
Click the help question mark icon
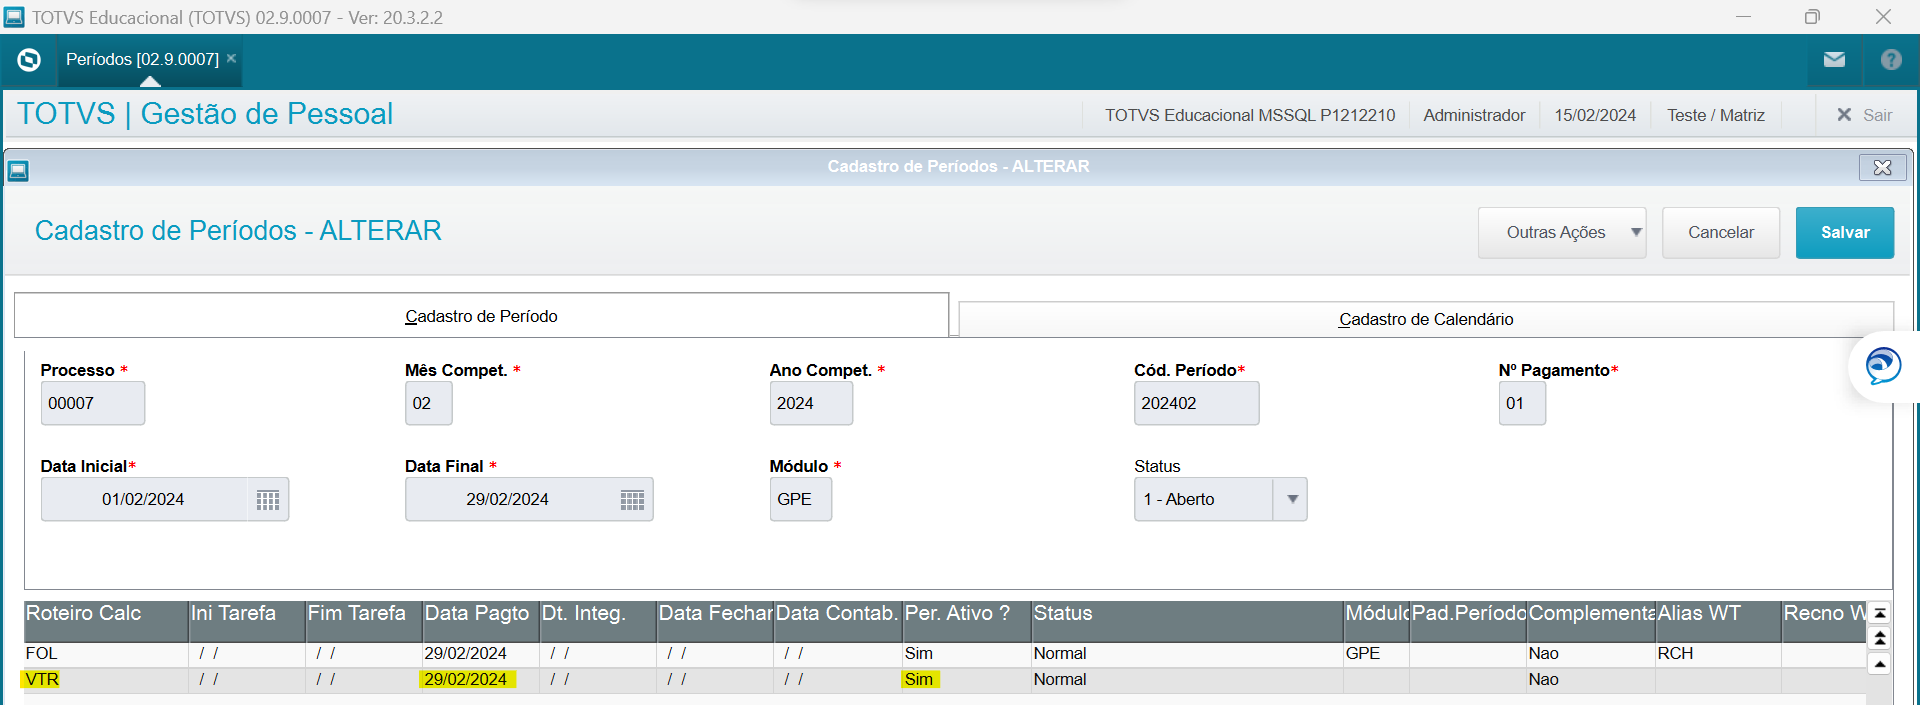click(1890, 60)
